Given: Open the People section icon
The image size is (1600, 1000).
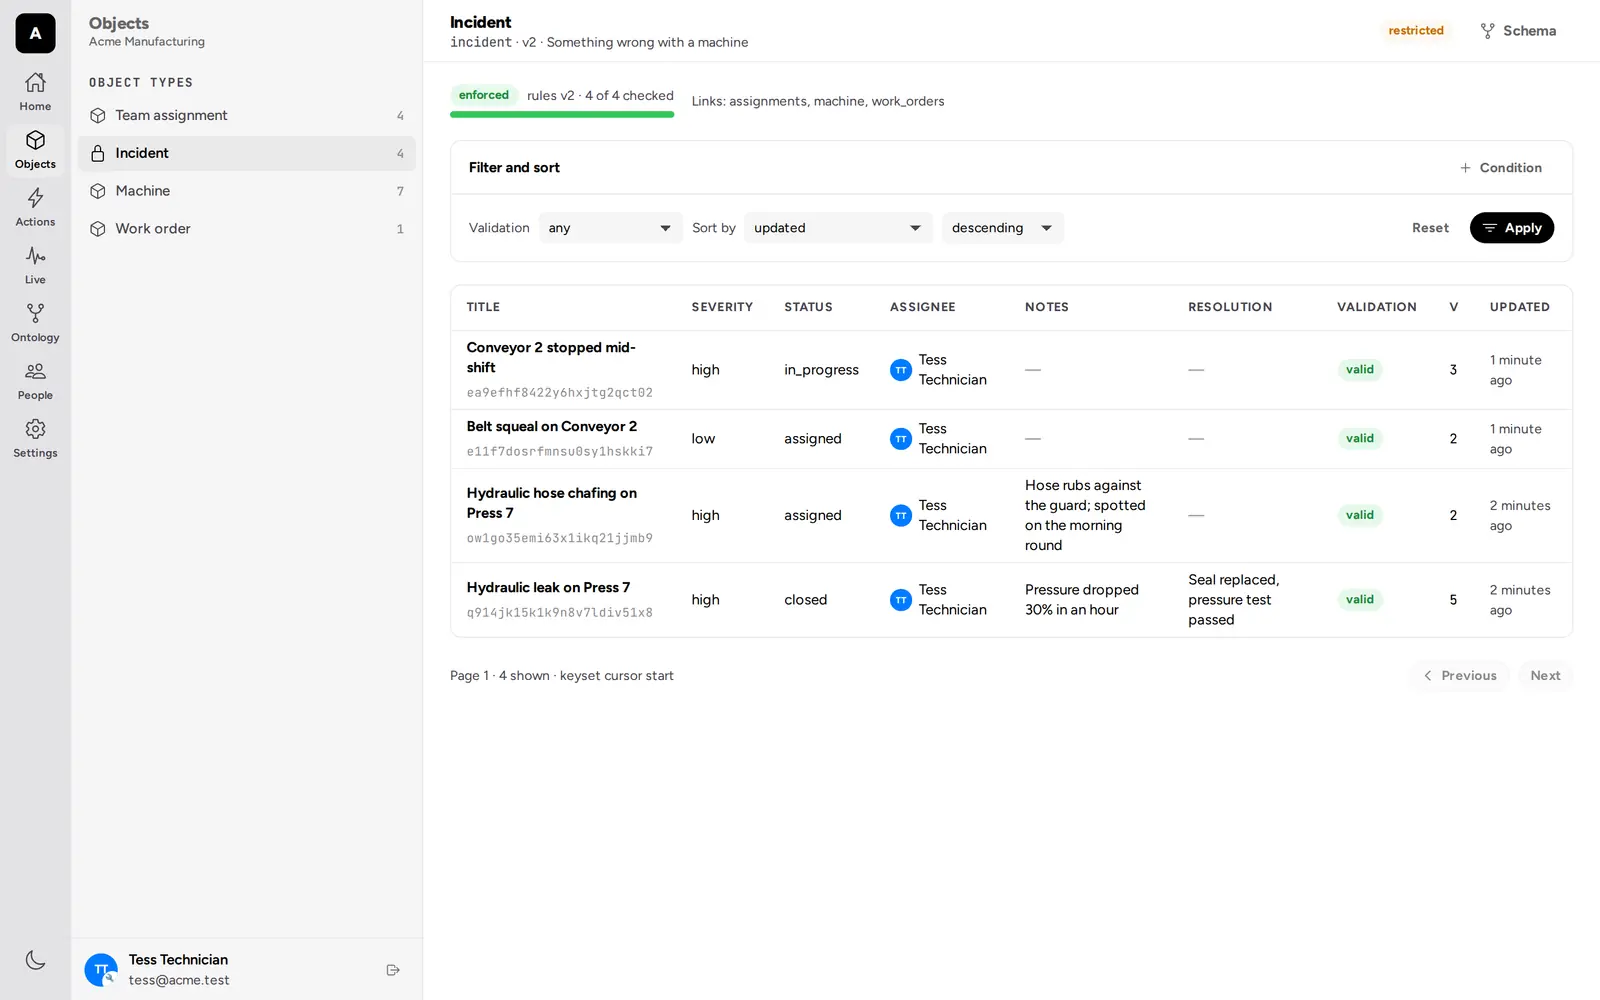Looking at the screenshot, I should click(x=35, y=372).
